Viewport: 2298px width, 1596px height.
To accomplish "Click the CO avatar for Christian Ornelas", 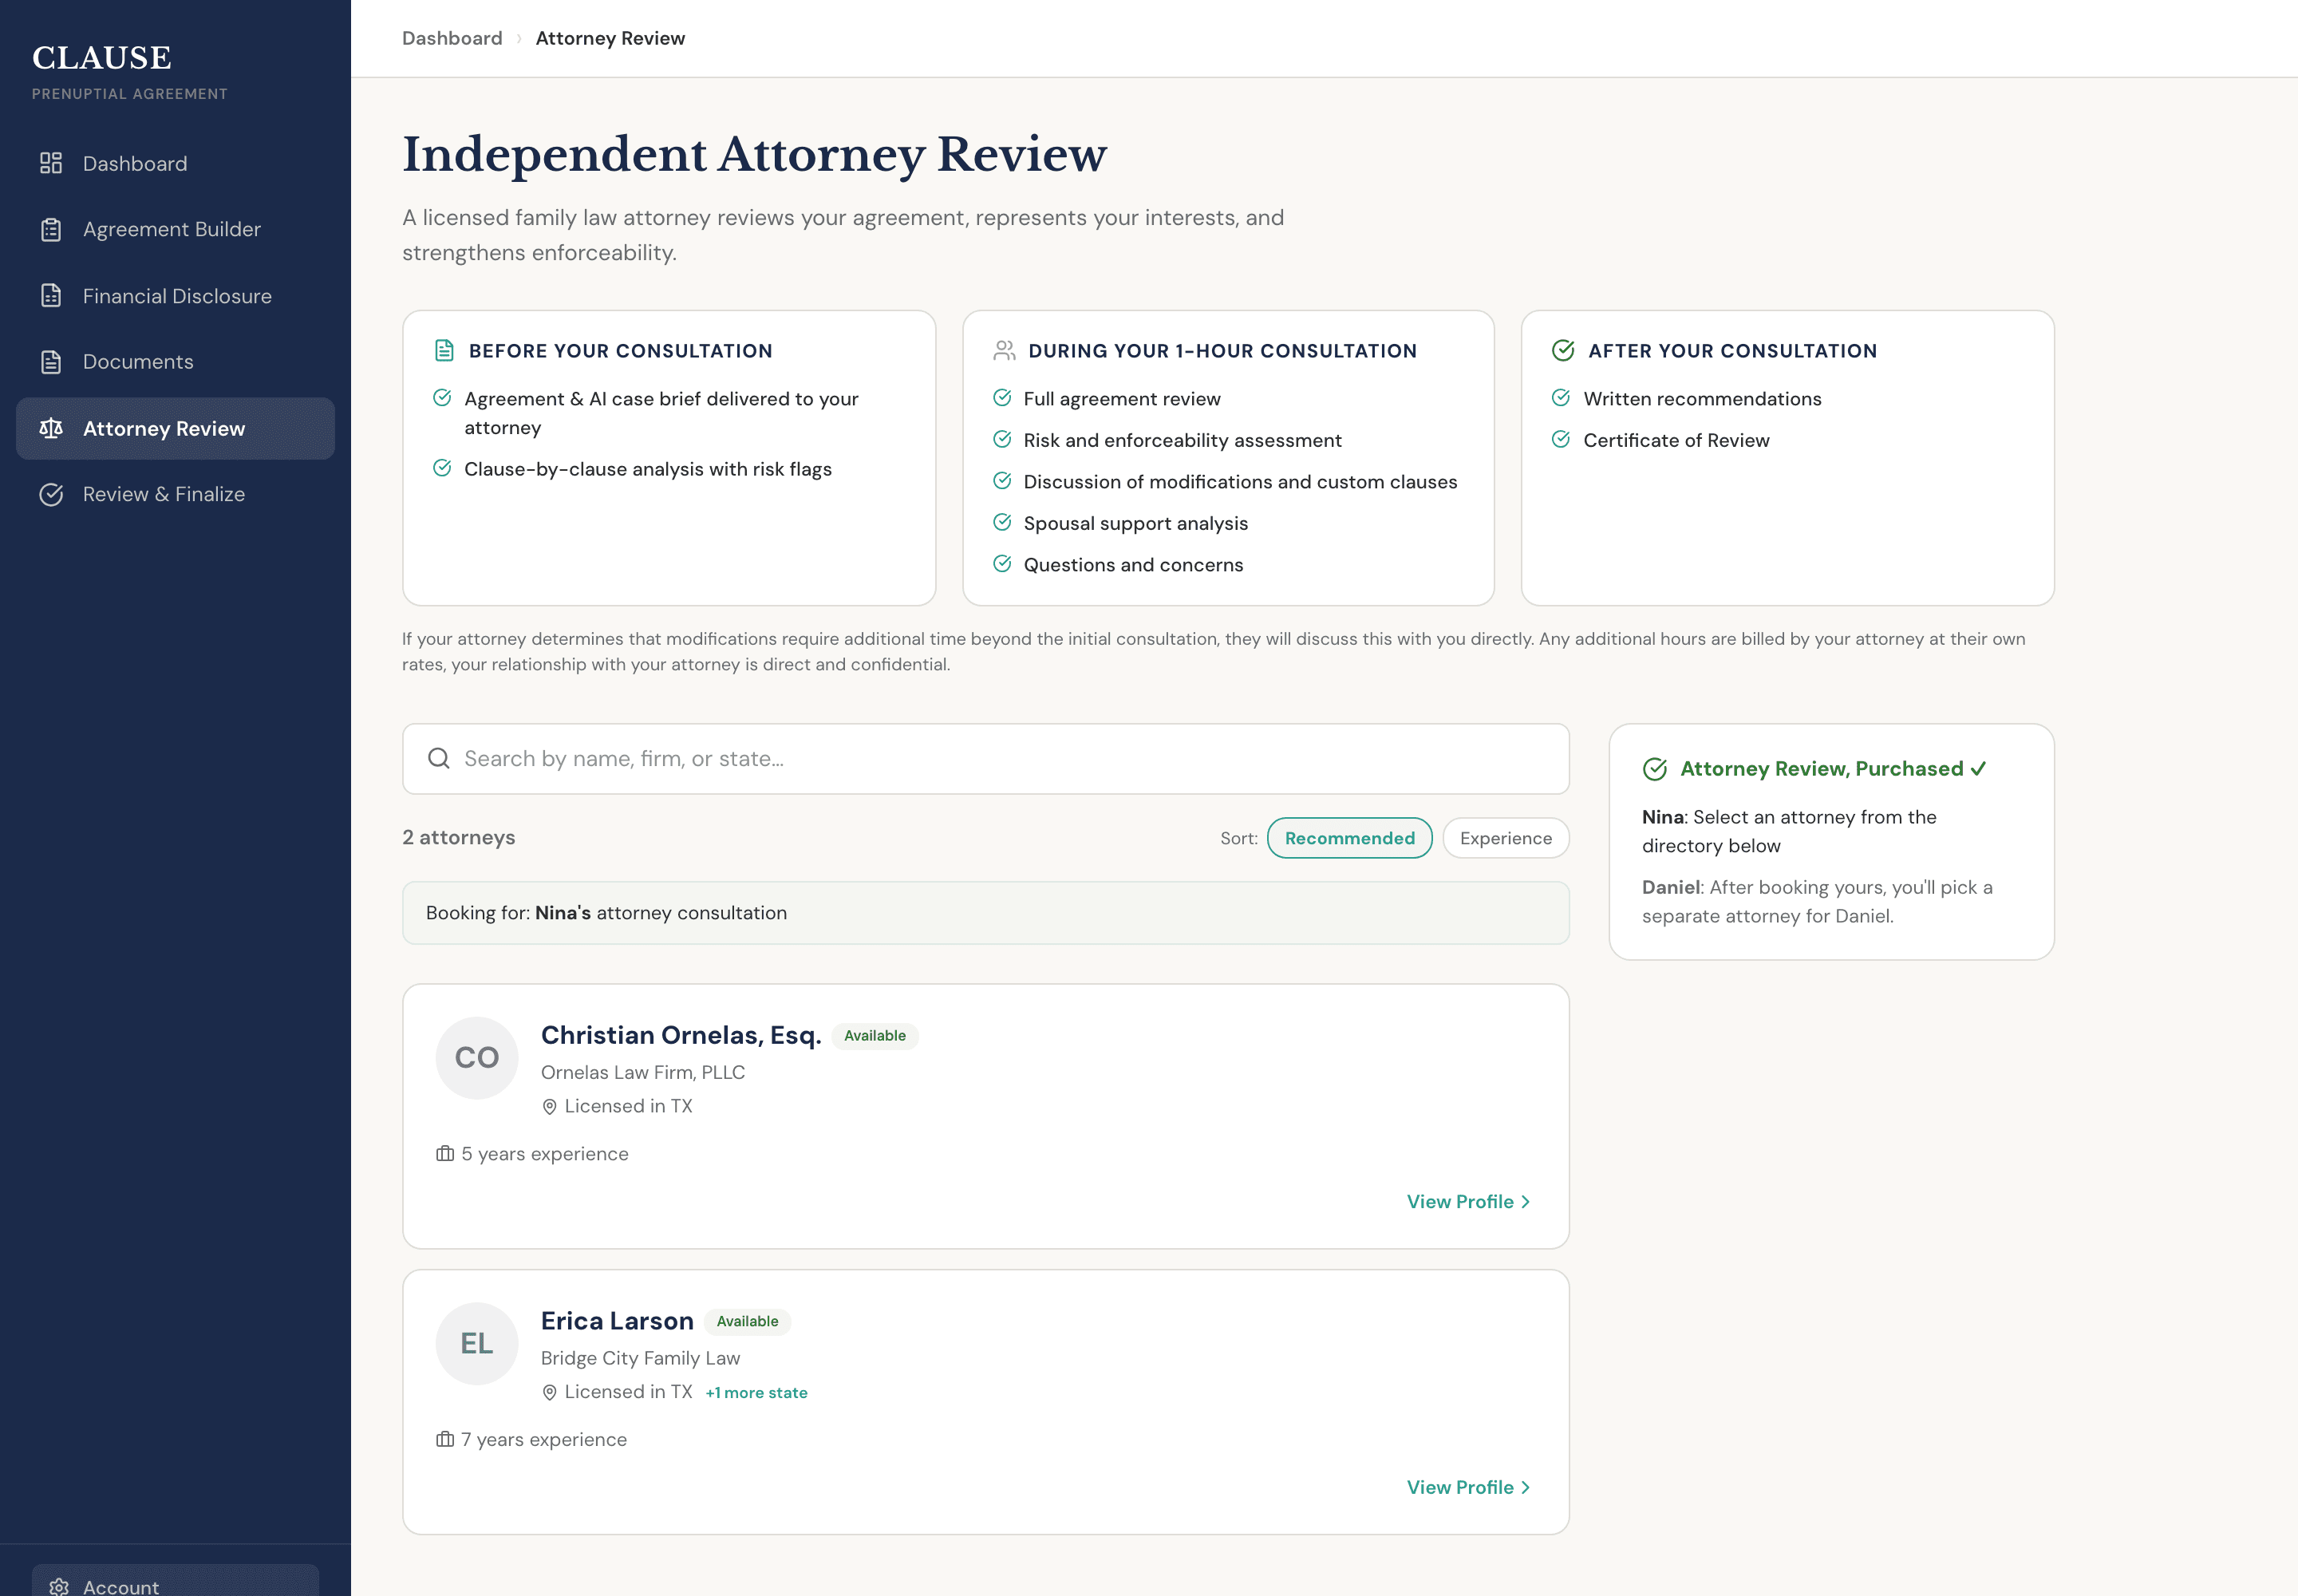I will [x=477, y=1057].
